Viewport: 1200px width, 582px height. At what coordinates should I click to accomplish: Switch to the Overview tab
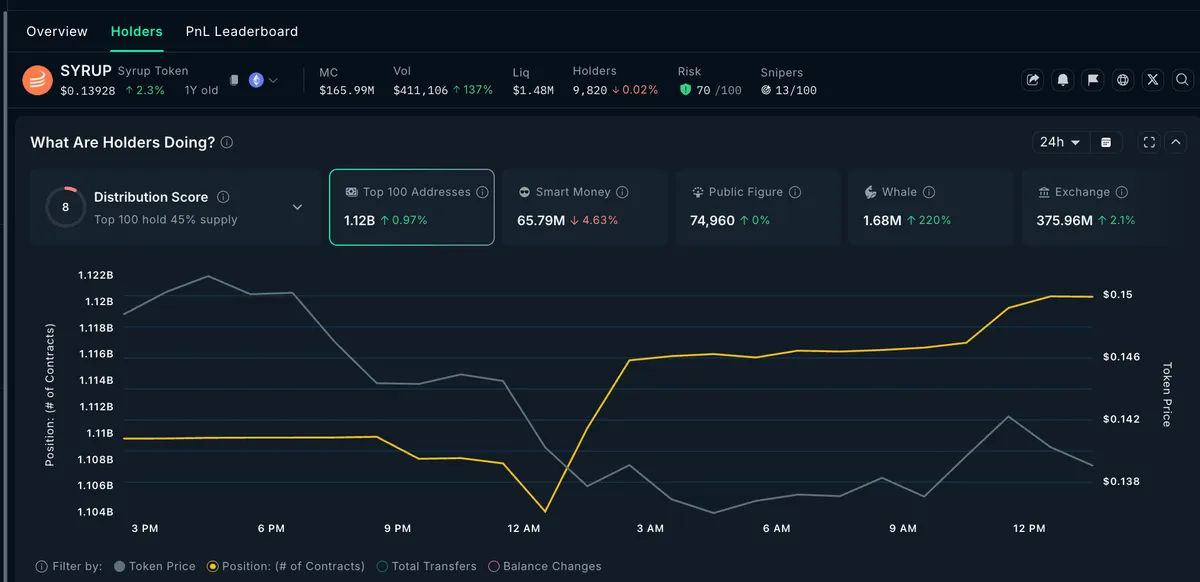(x=57, y=31)
